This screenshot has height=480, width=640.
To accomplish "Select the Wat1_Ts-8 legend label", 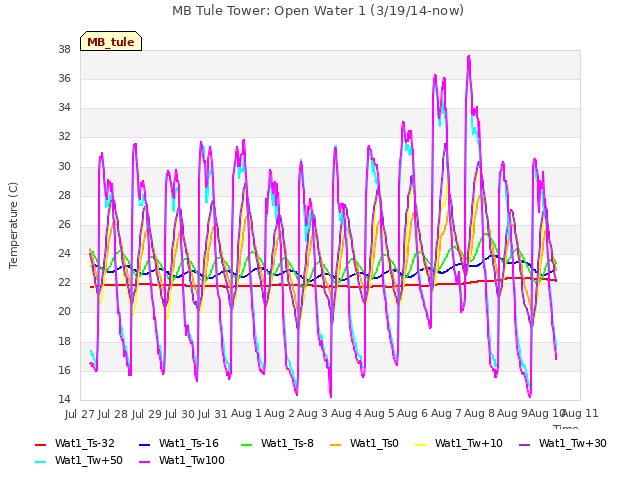I will coord(287,444).
